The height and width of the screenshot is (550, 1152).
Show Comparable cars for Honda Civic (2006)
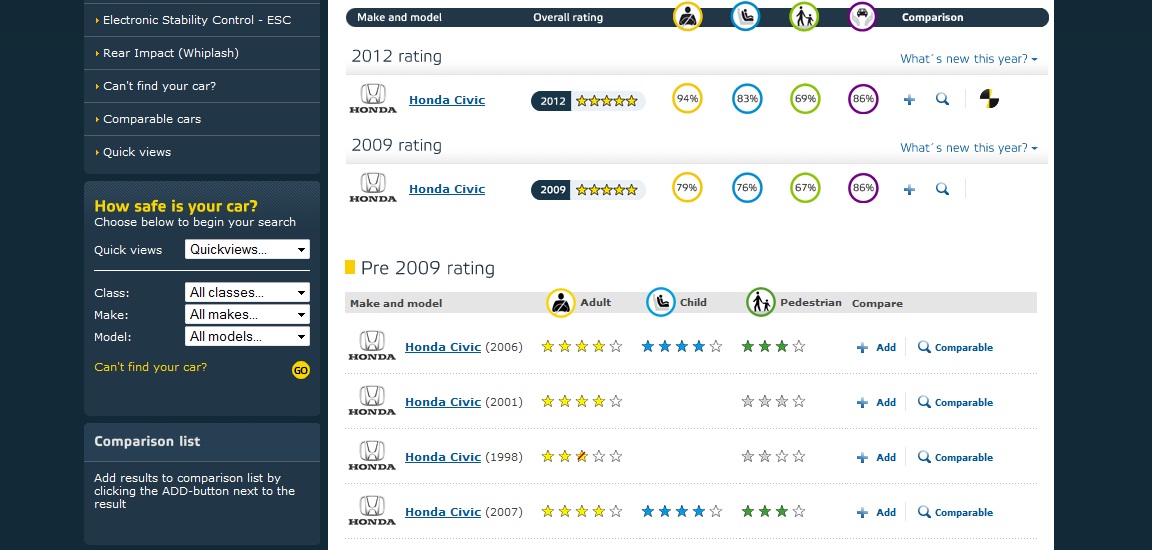coord(955,347)
